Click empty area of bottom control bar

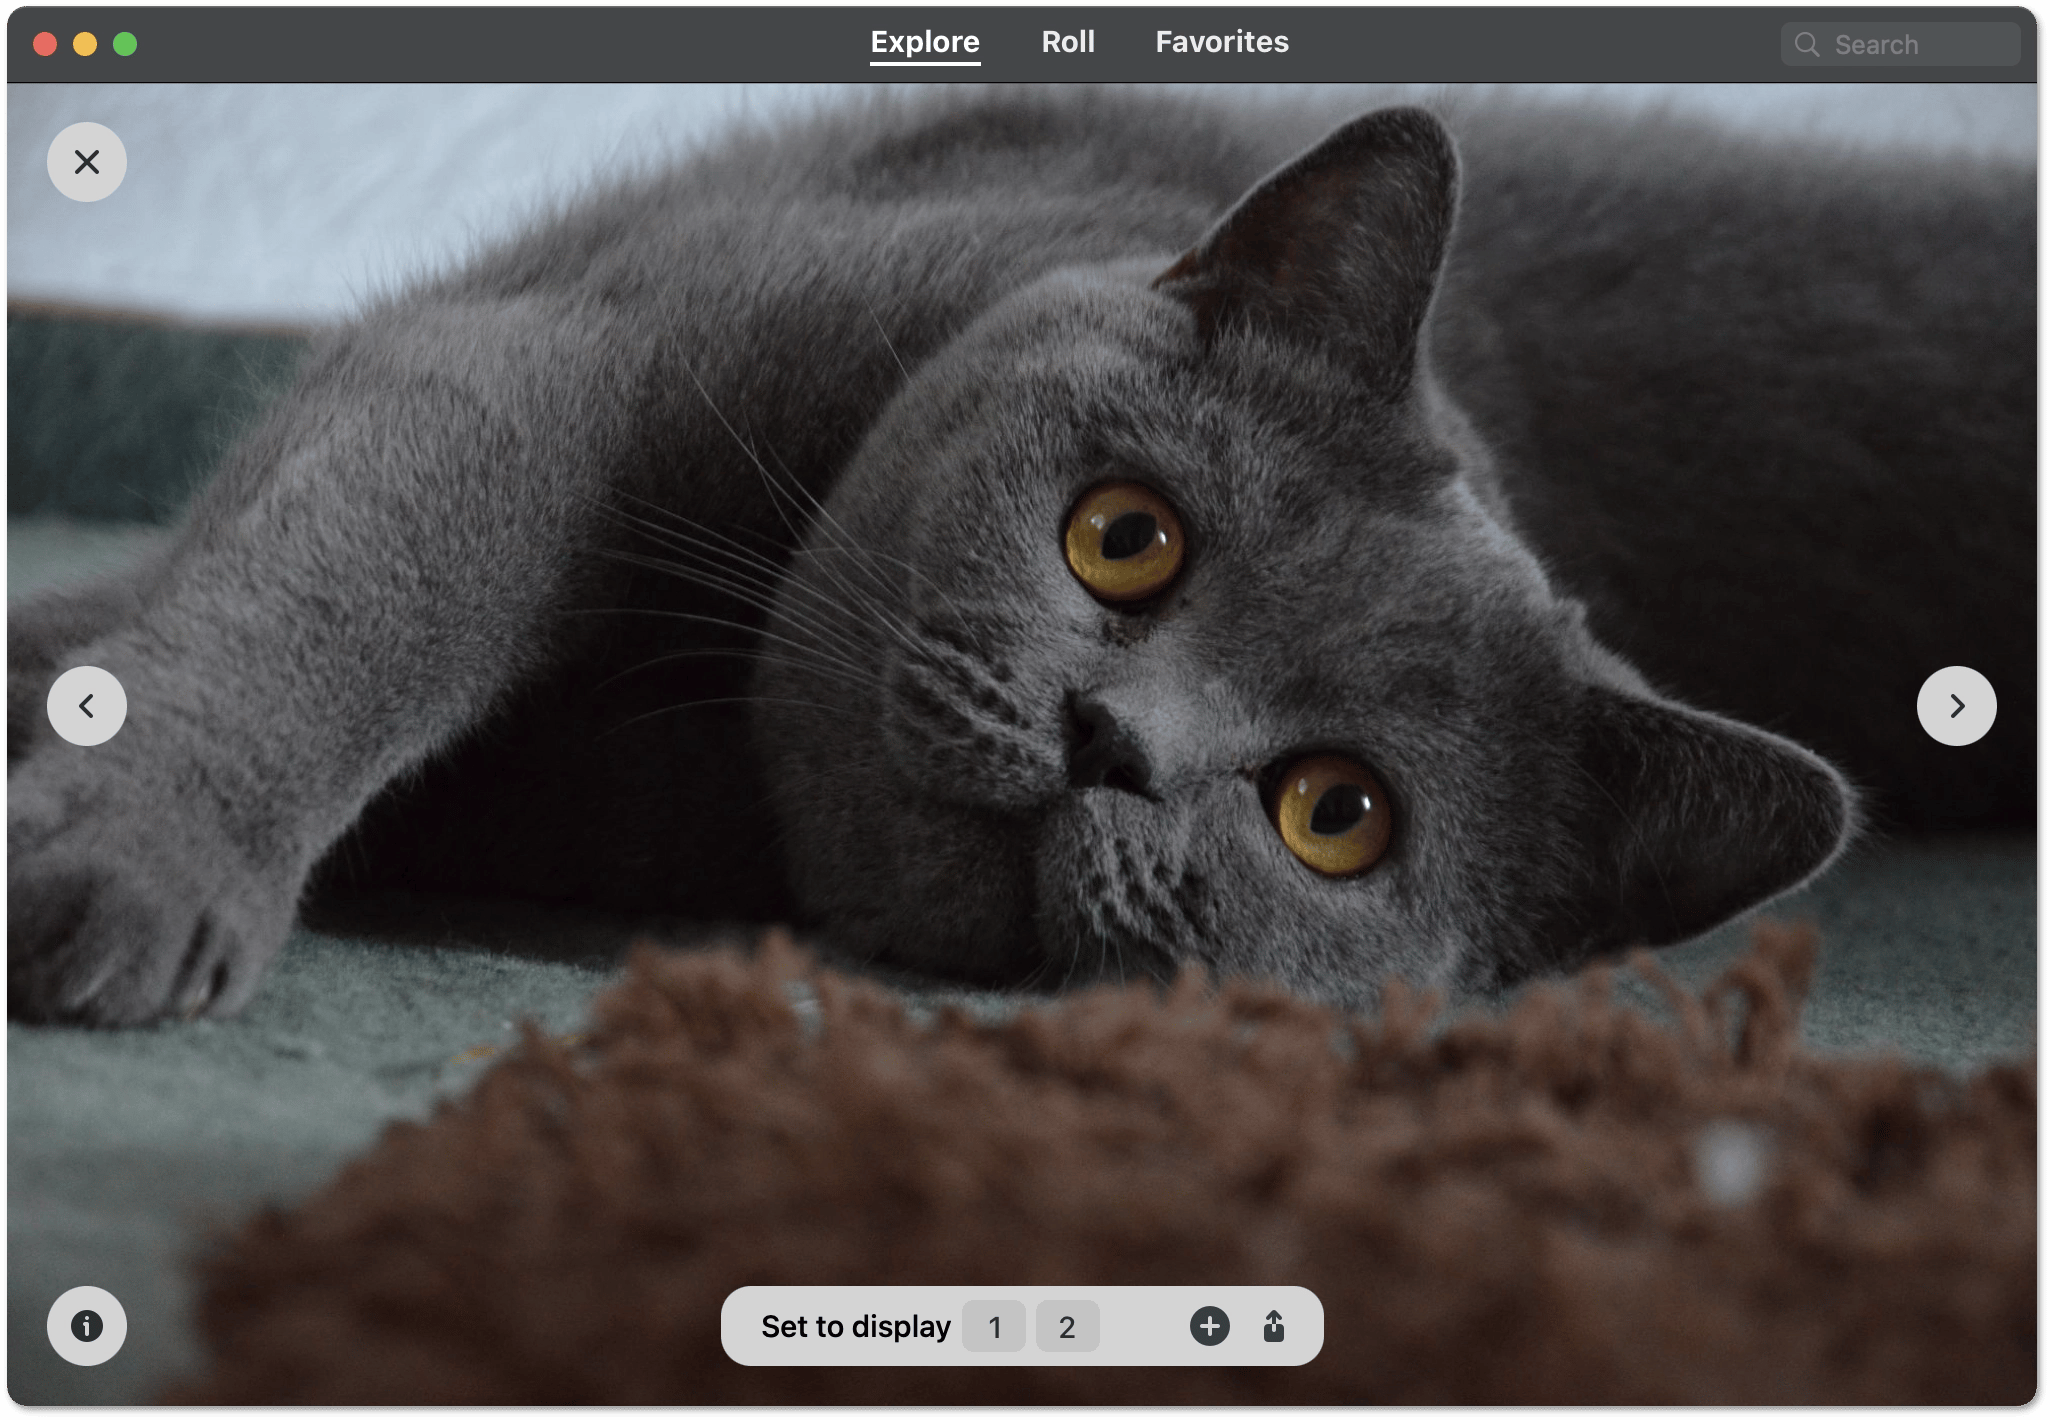1145,1327
